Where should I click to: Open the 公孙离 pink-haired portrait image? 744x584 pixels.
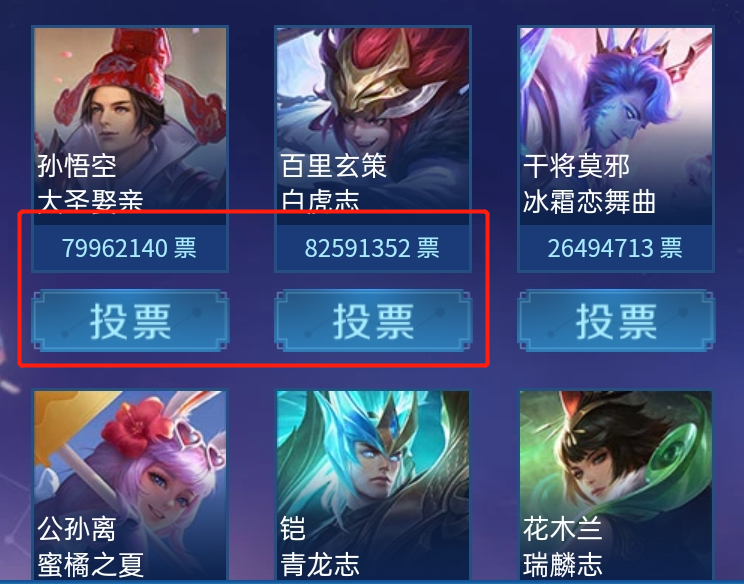tap(130, 485)
